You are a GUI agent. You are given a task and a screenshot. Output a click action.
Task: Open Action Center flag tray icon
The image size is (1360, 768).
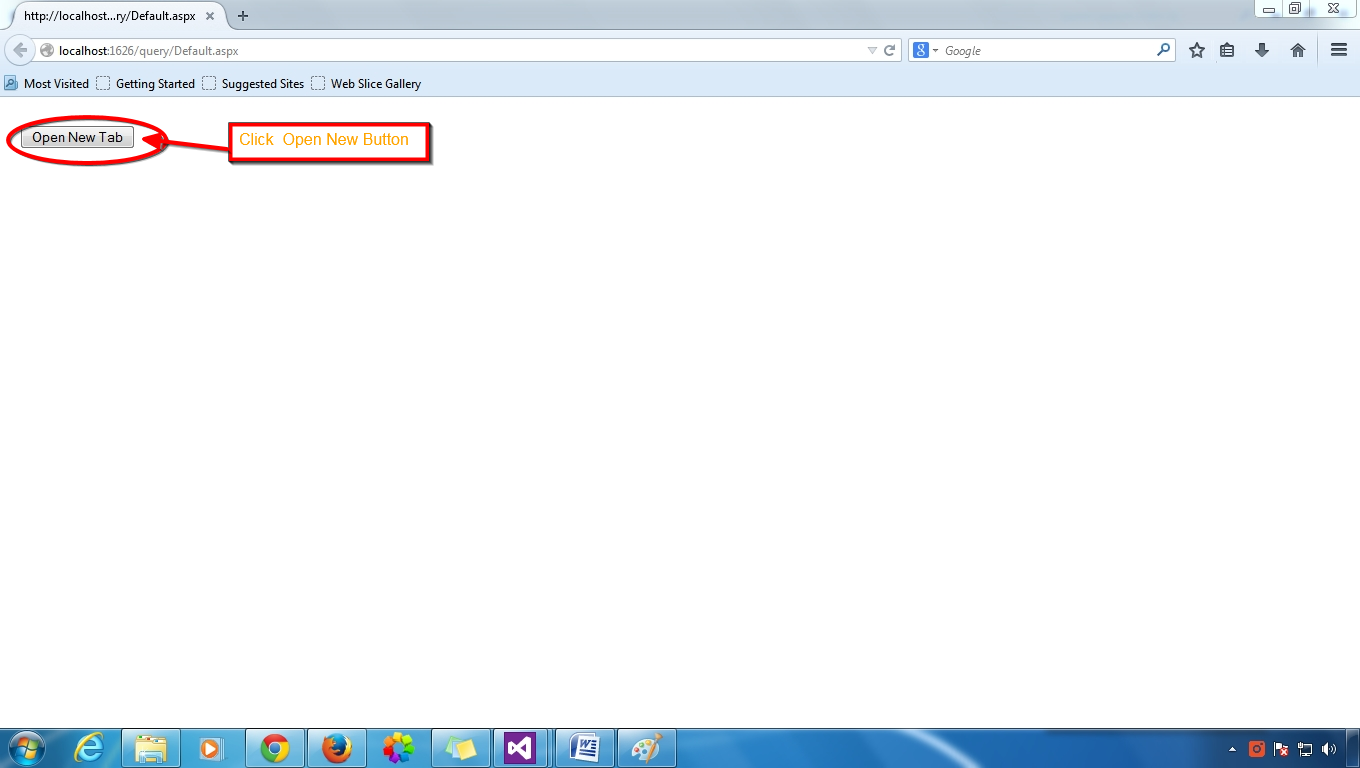pyautogui.click(x=1281, y=749)
